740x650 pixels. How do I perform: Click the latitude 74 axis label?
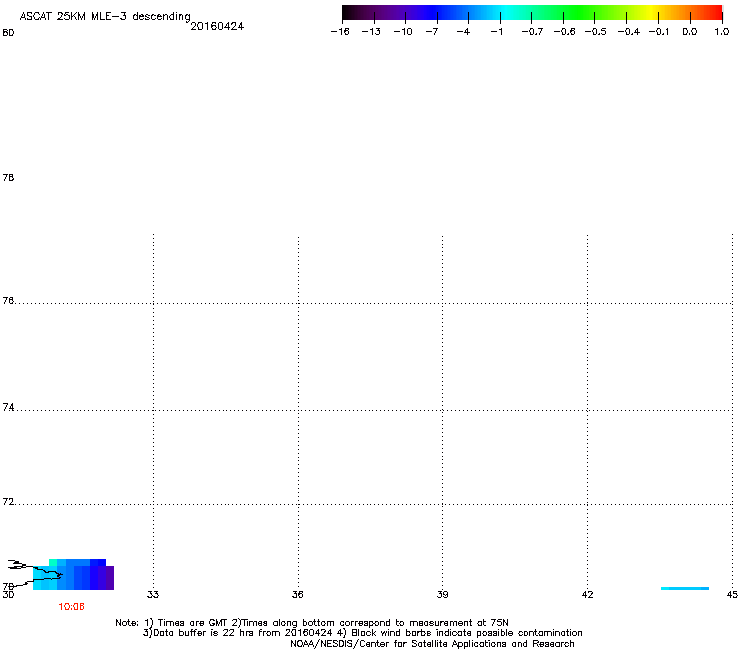coord(8,407)
